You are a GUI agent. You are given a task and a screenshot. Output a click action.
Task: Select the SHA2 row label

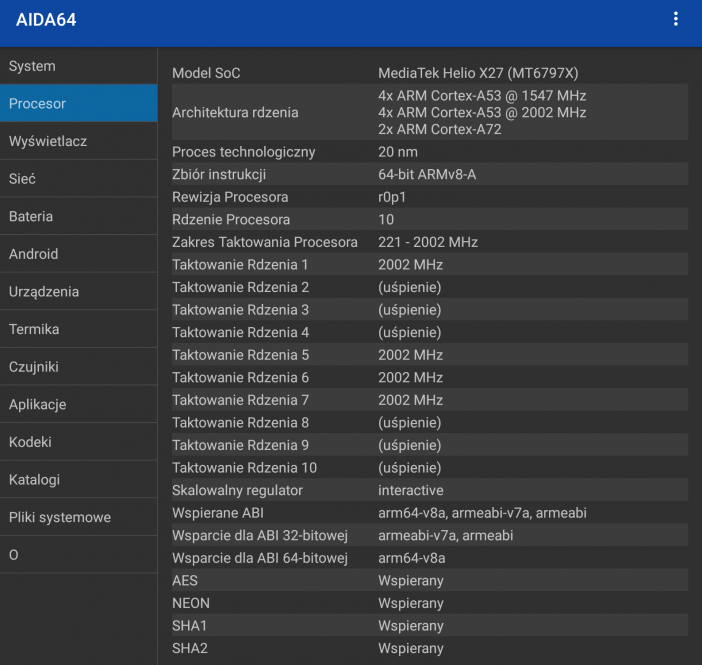point(190,648)
